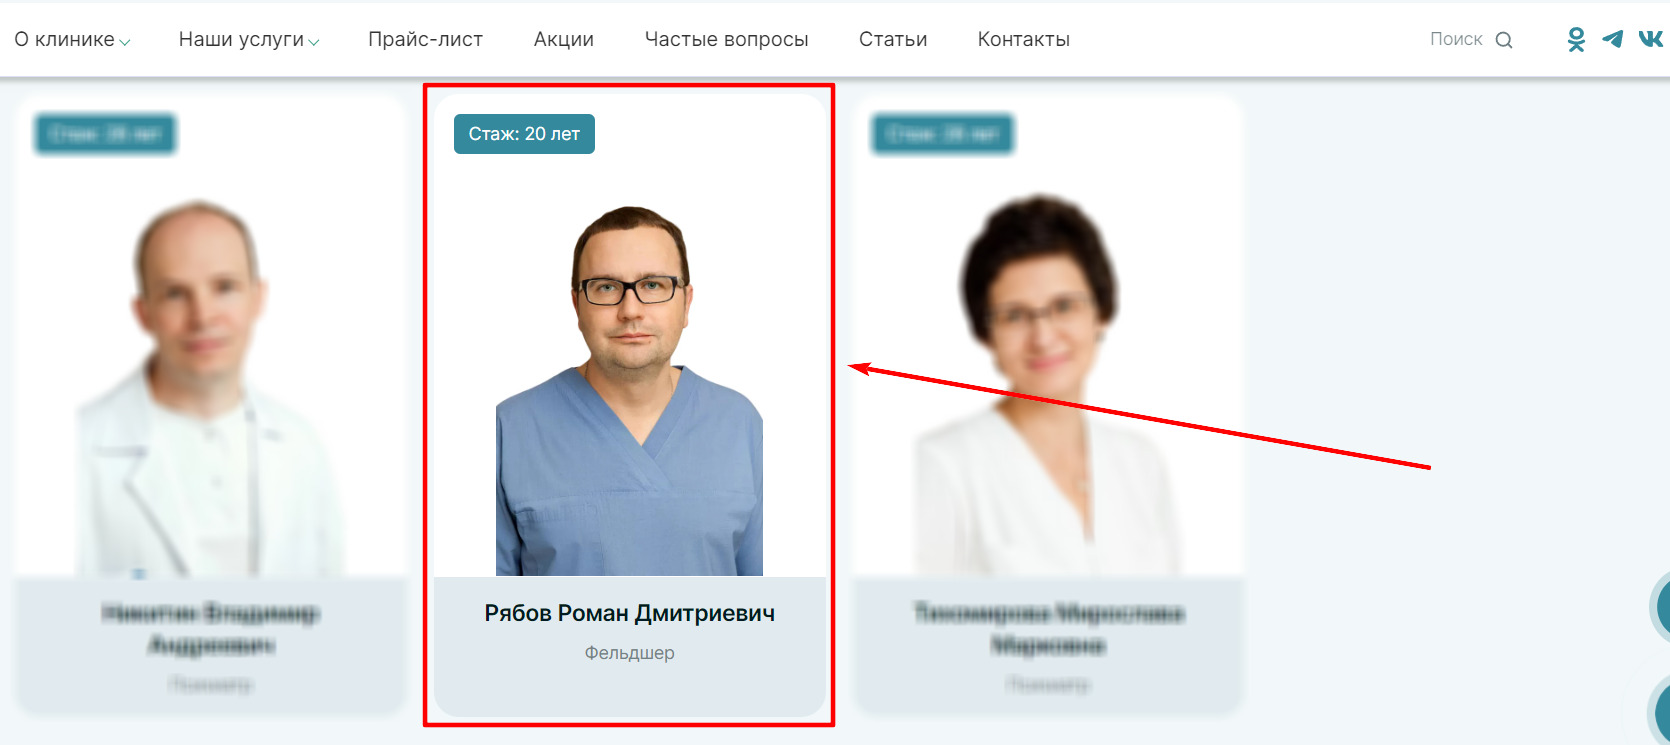Click the search magnifier icon
The height and width of the screenshot is (745, 1670).
pos(1504,40)
